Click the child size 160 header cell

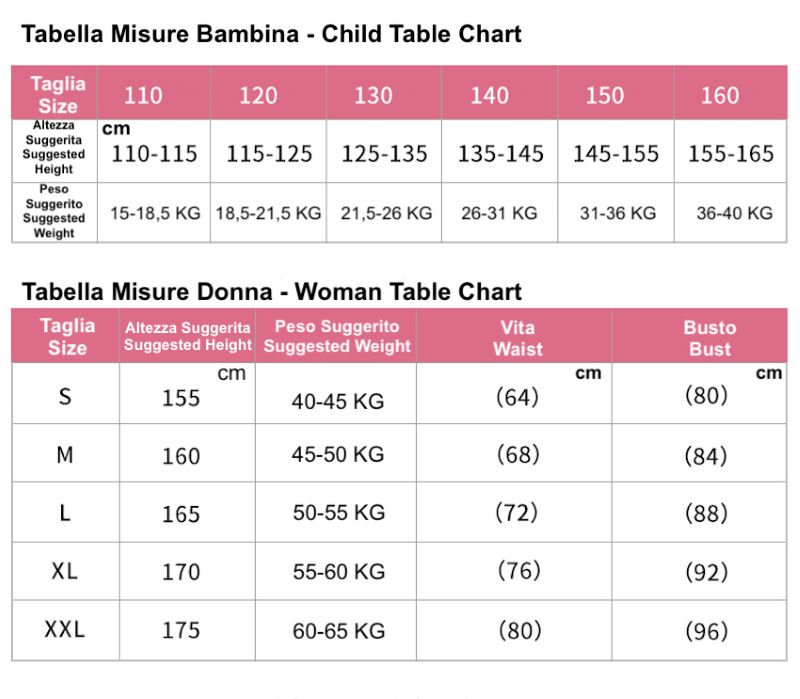point(720,95)
